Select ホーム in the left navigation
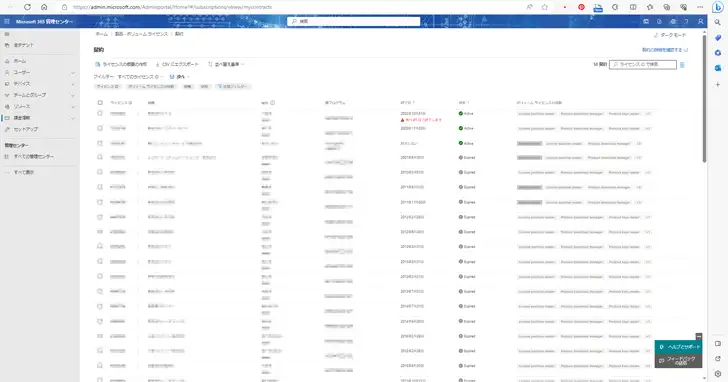This screenshot has height=382, width=728. point(20,61)
